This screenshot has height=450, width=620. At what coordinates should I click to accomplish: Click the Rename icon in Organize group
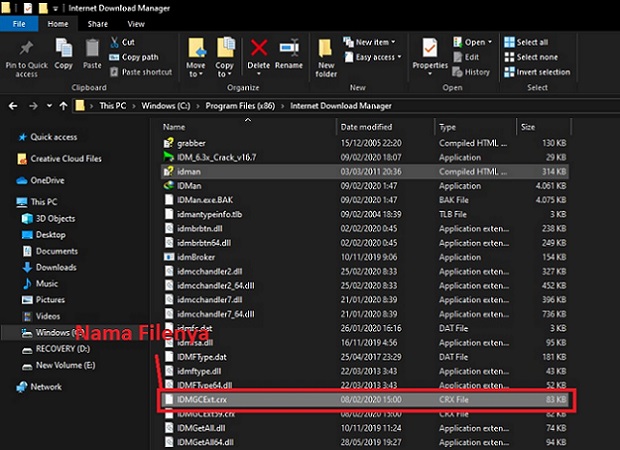[289, 52]
